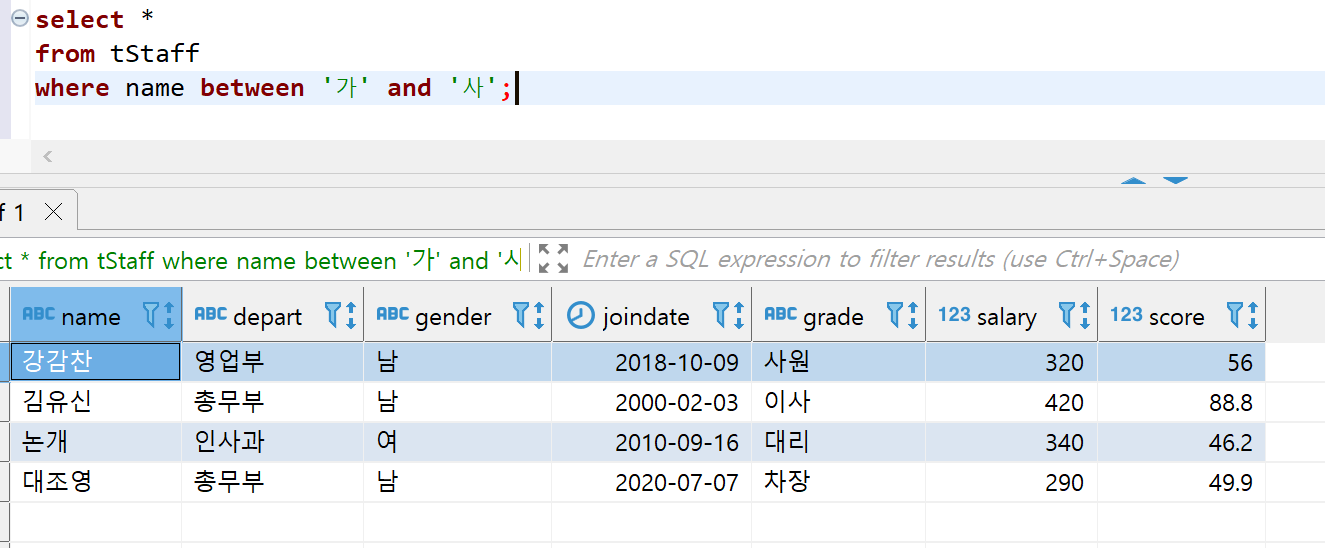Click the filter icon in joindate column
This screenshot has height=548, width=1325.
tap(721, 316)
